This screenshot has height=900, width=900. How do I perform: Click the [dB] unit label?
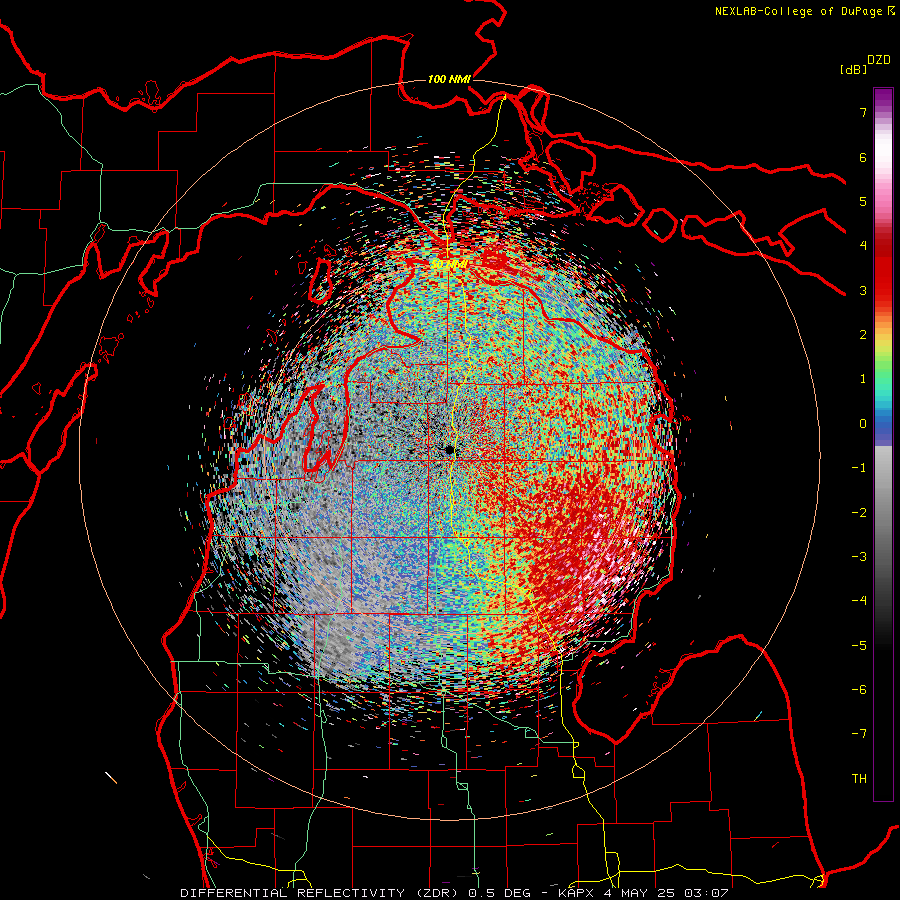click(853, 70)
